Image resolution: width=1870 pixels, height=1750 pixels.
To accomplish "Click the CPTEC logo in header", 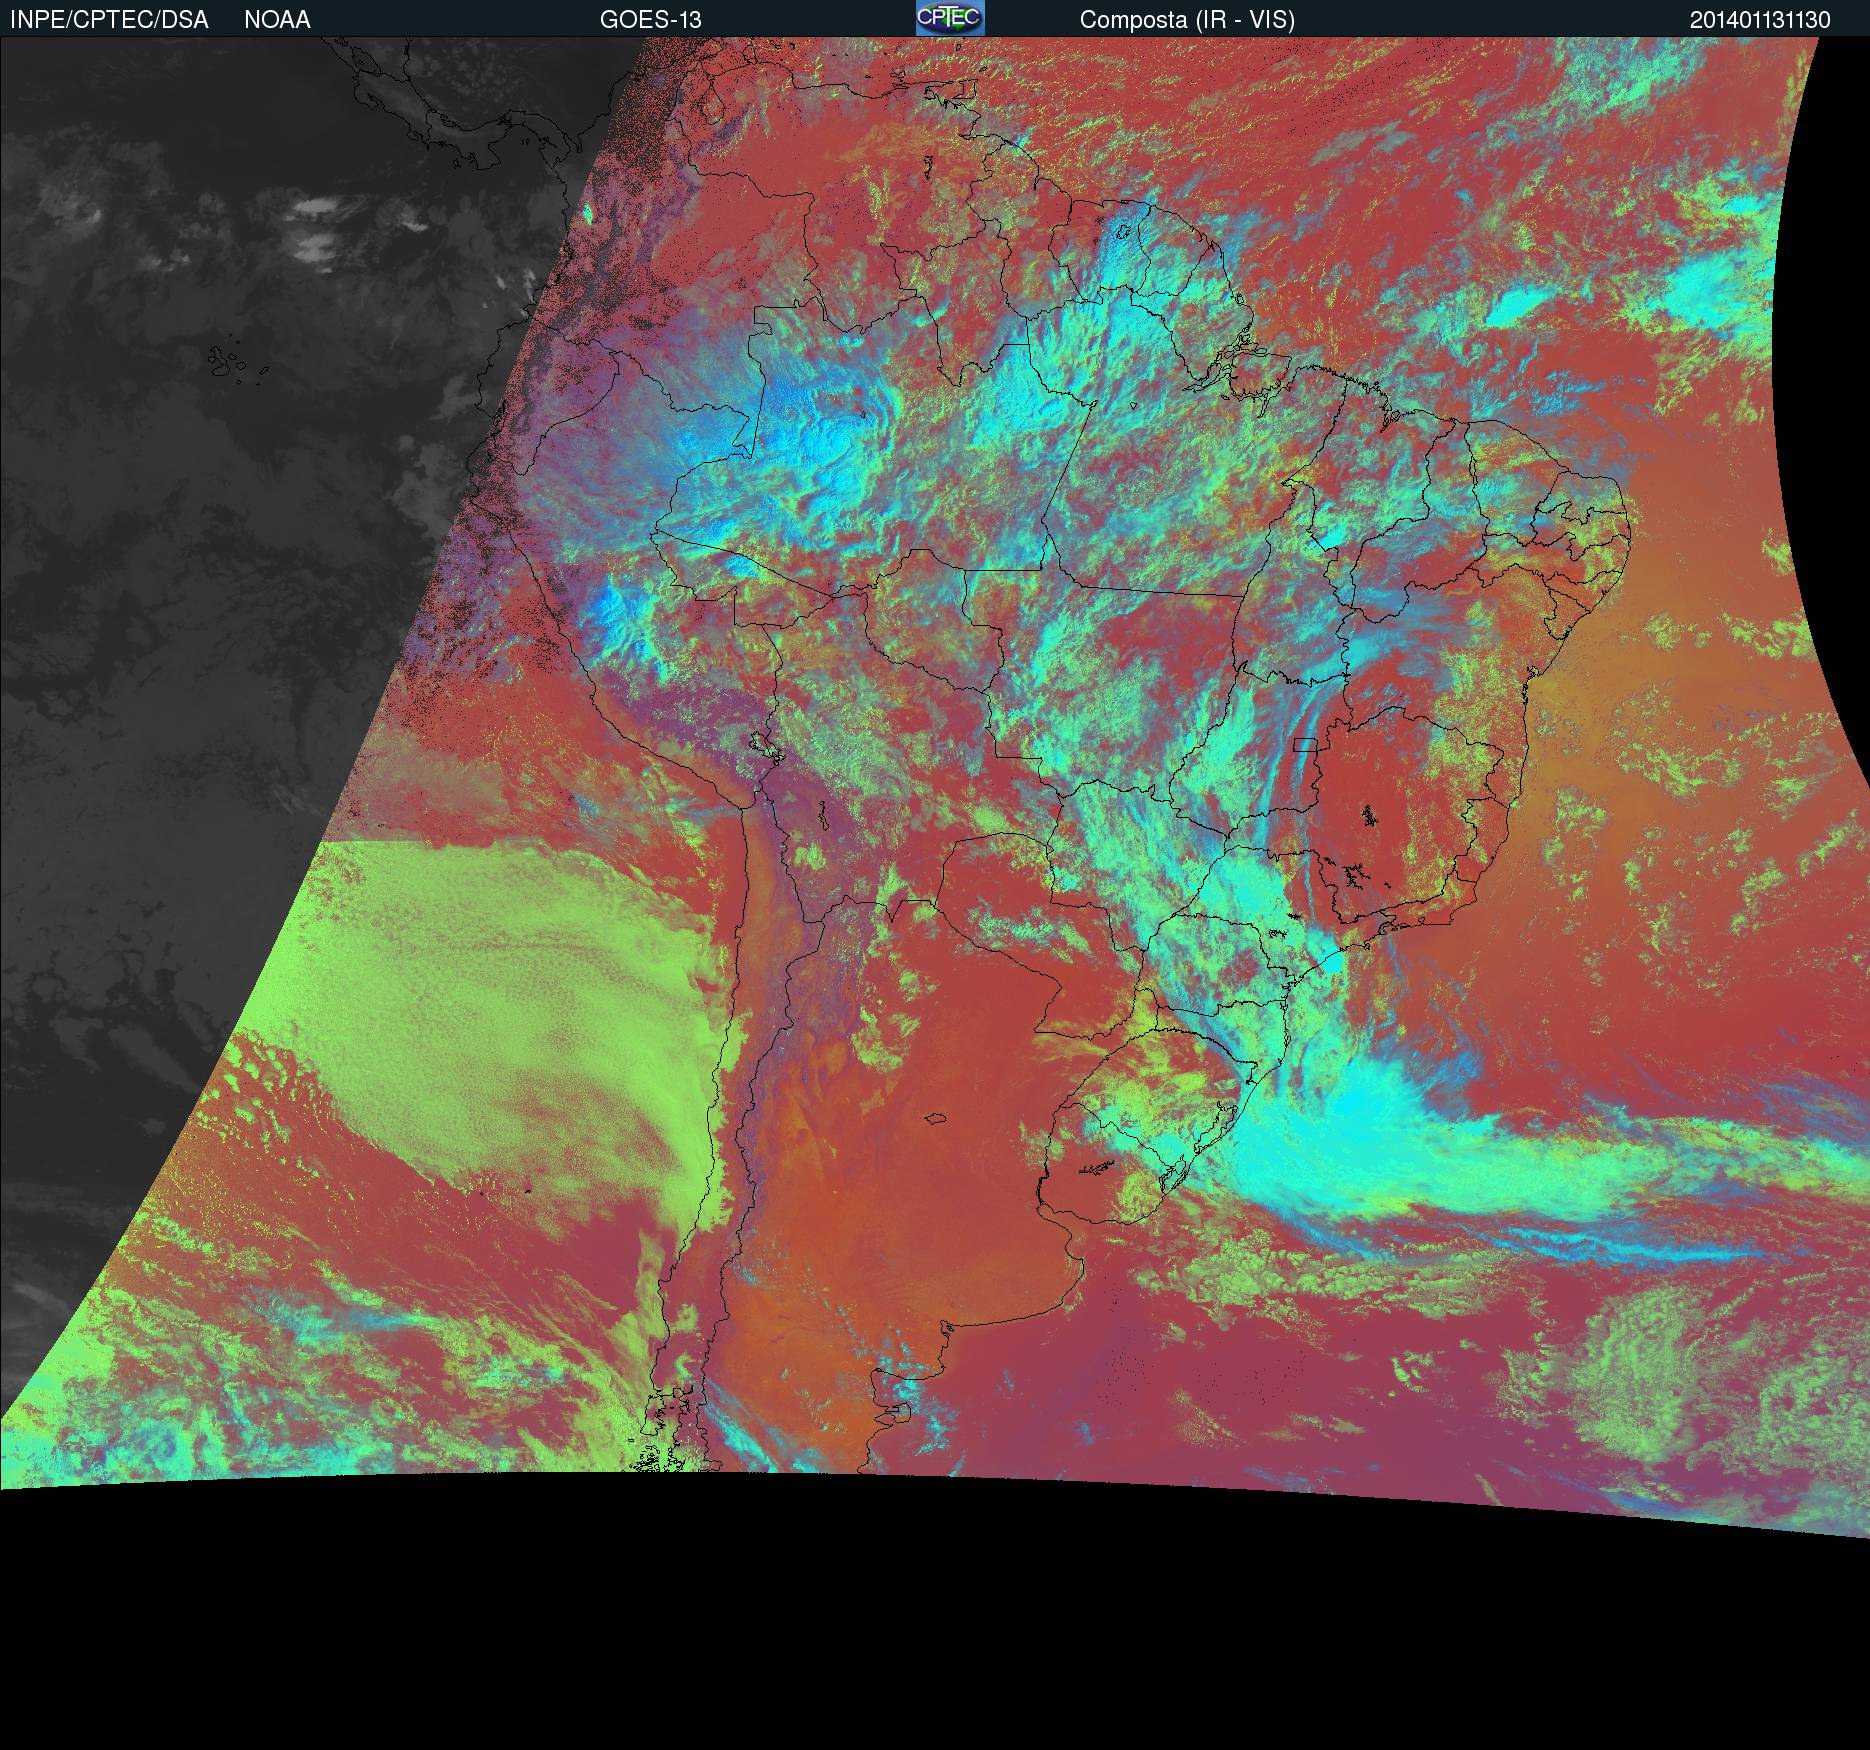I will (x=950, y=18).
